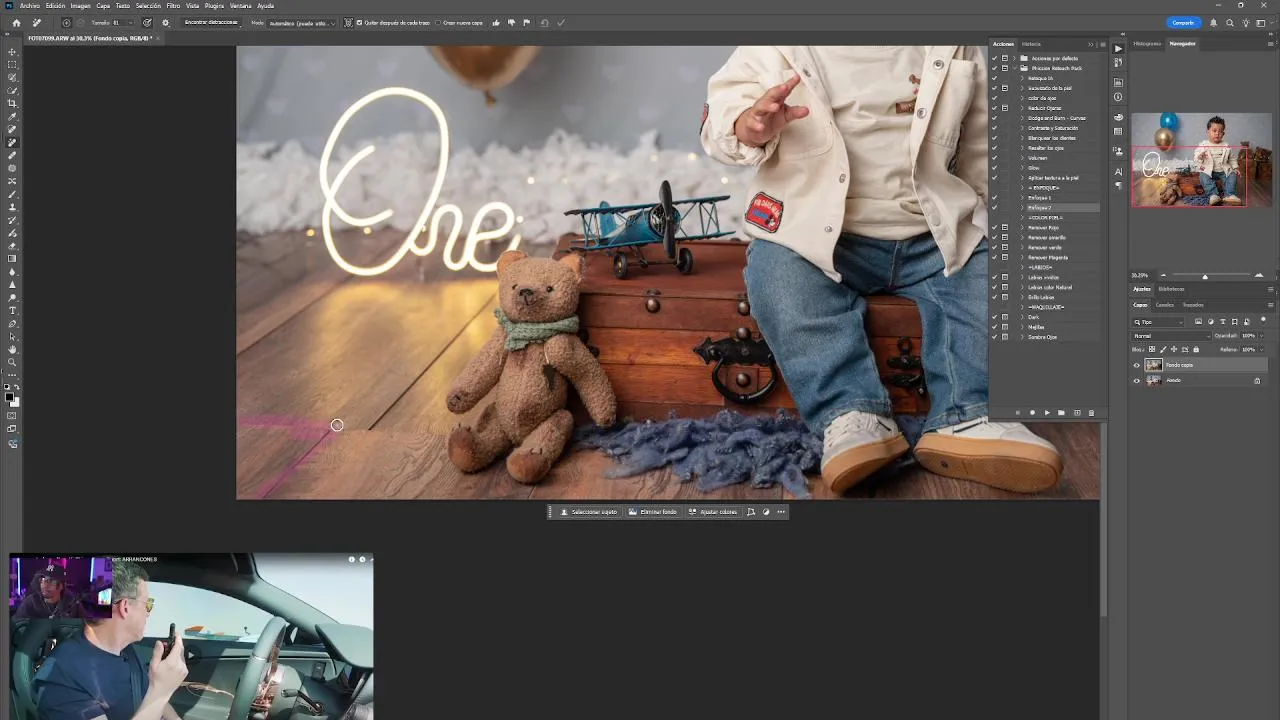The width and height of the screenshot is (1280, 720).
Task: Switch to the Histograma tab
Action: coord(1147,44)
